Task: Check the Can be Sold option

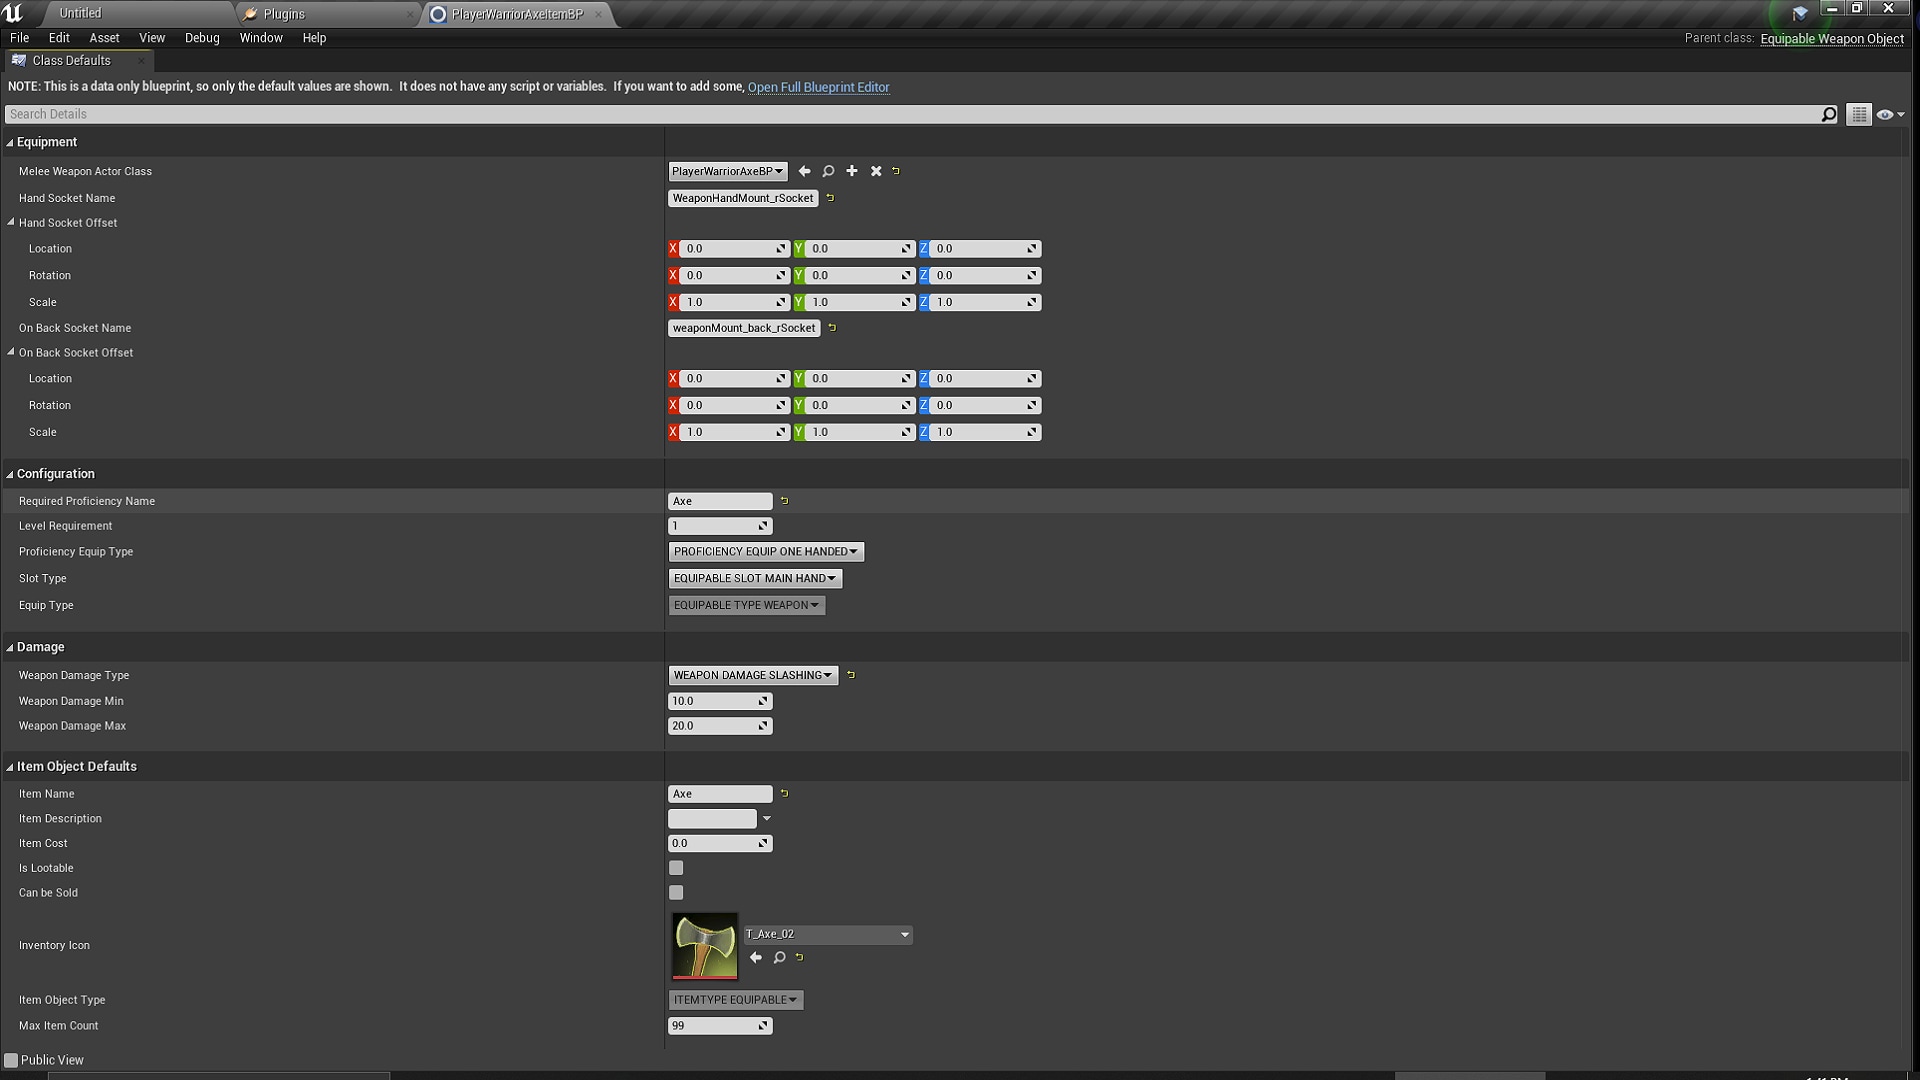Action: tap(676, 893)
